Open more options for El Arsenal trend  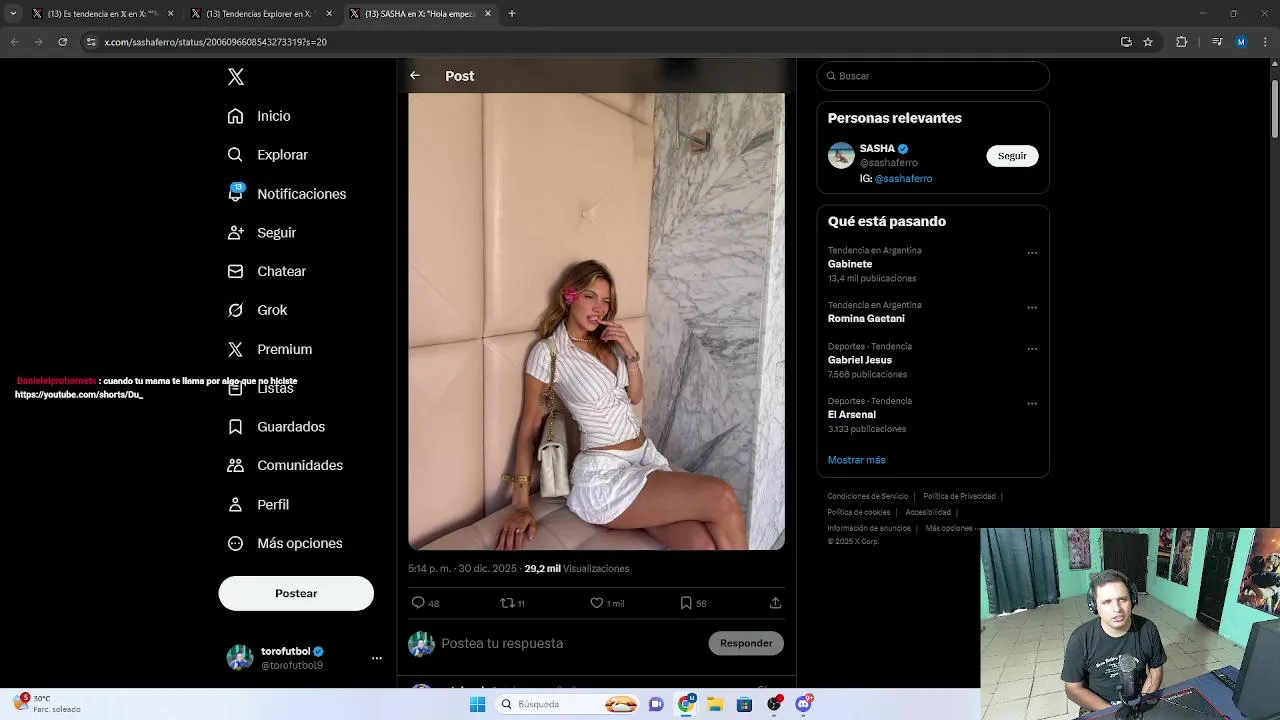[x=1032, y=404]
